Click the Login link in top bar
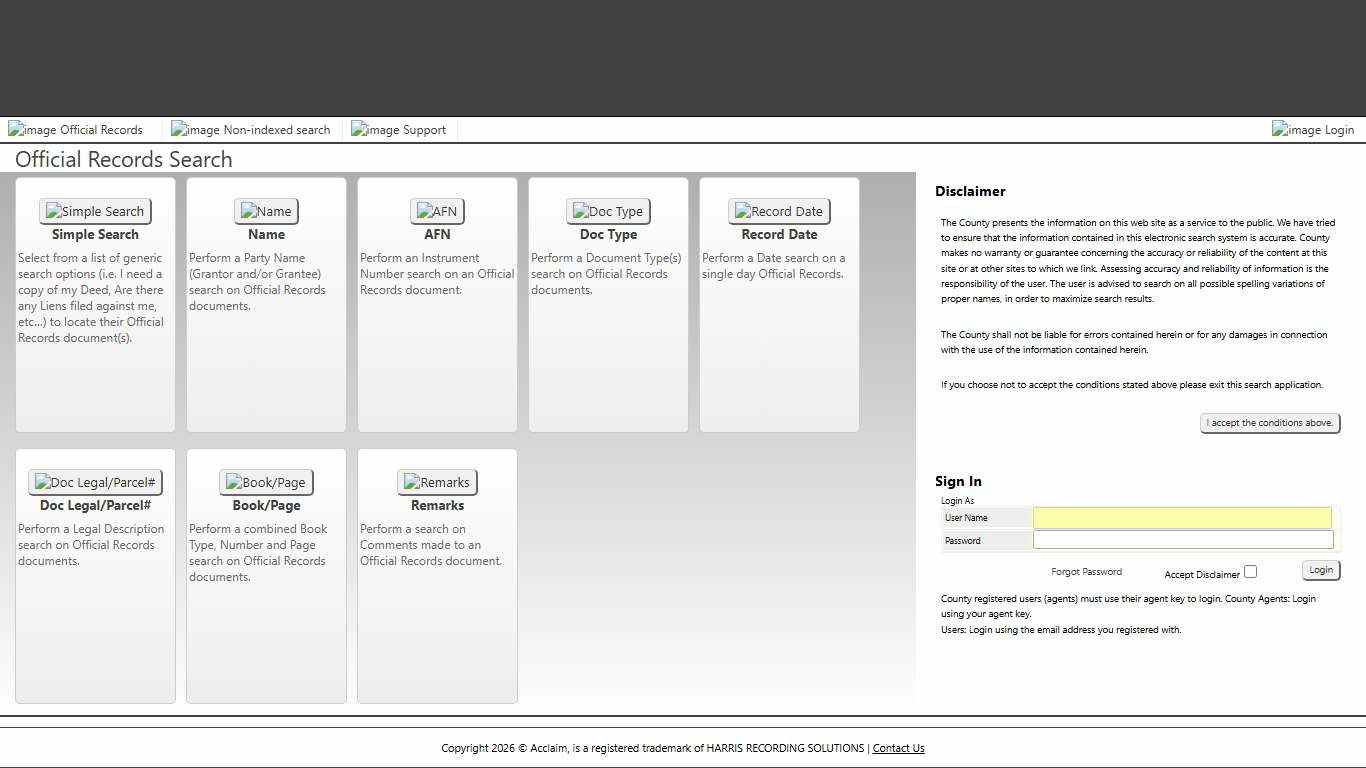 coord(1313,130)
